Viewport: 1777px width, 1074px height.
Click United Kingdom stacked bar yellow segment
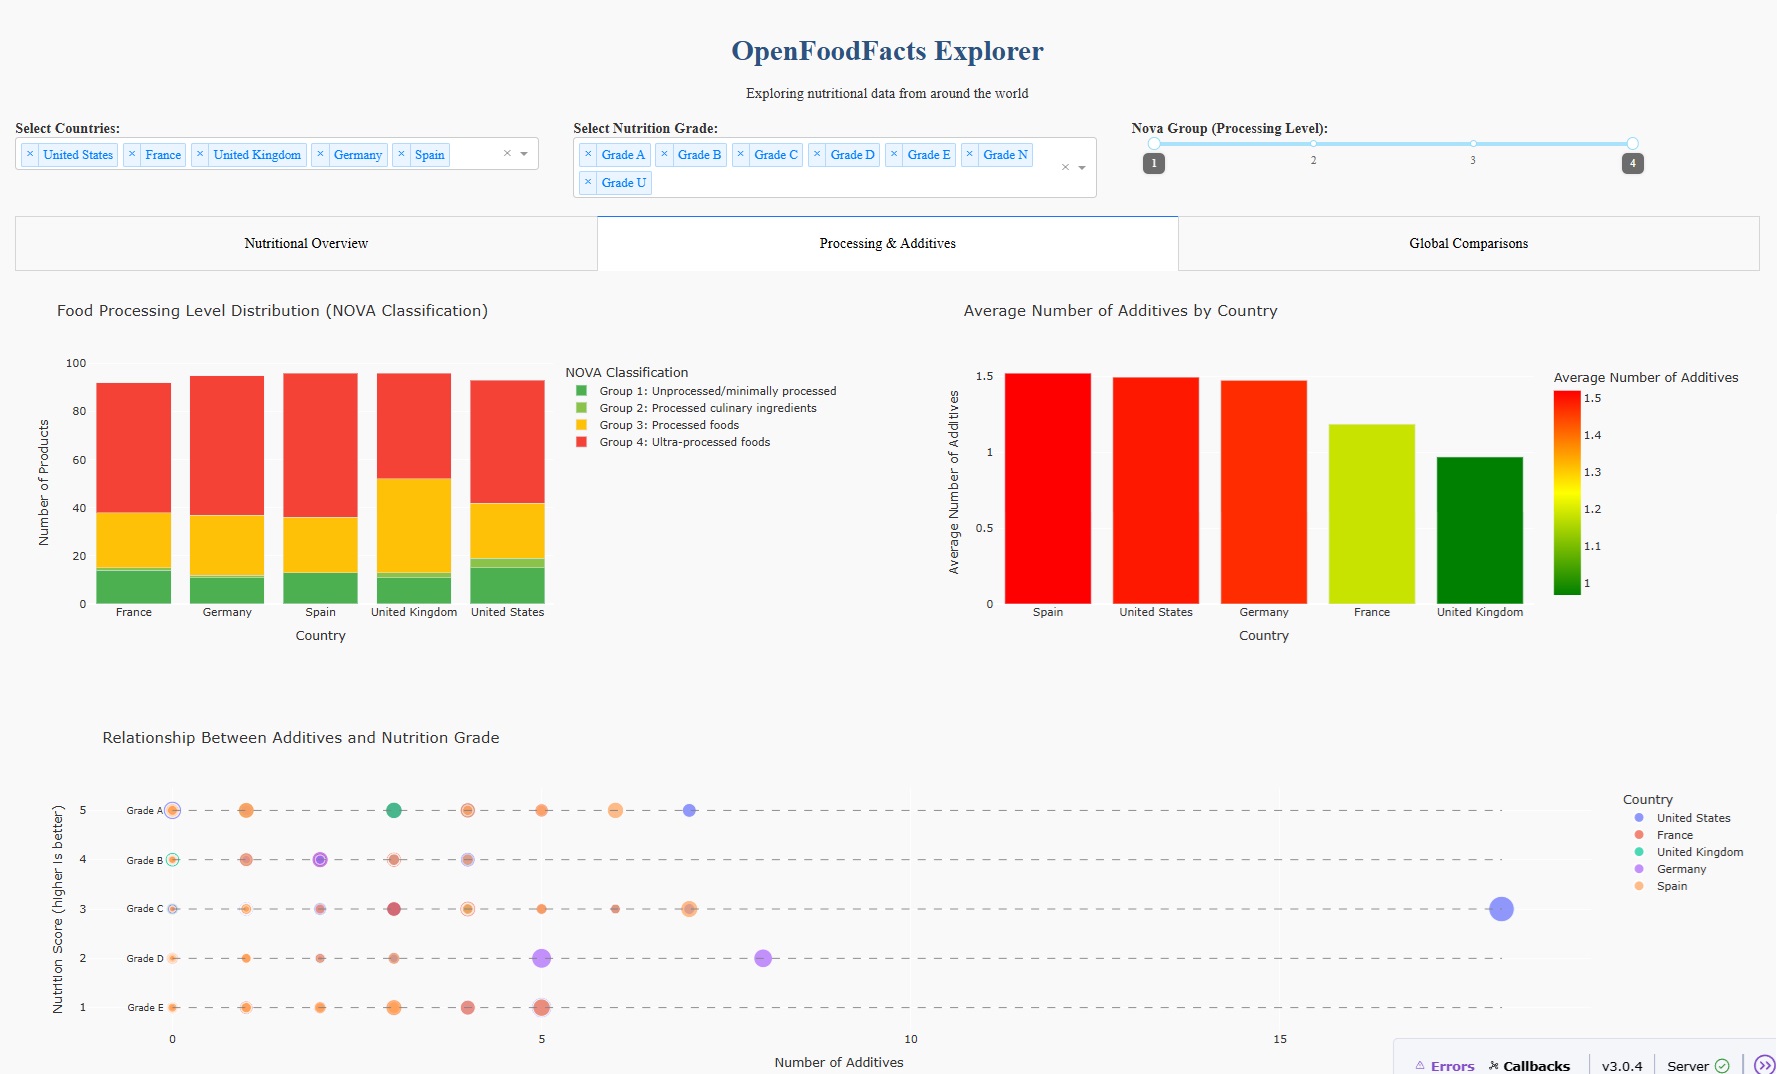tap(414, 525)
